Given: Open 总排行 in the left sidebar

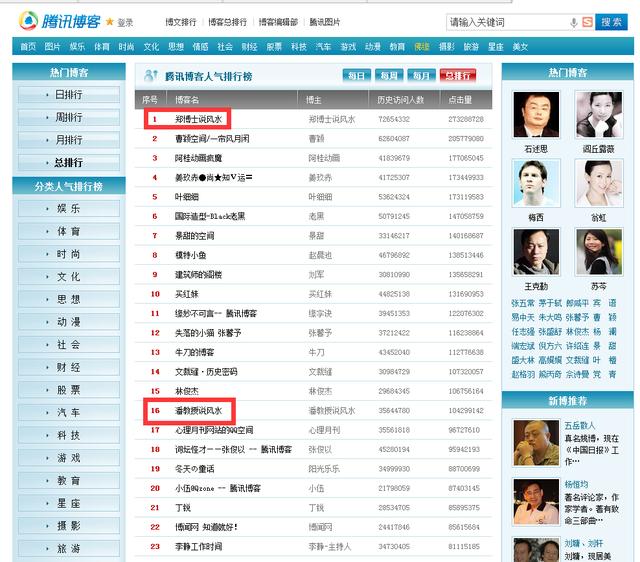Looking at the screenshot, I should point(69,163).
